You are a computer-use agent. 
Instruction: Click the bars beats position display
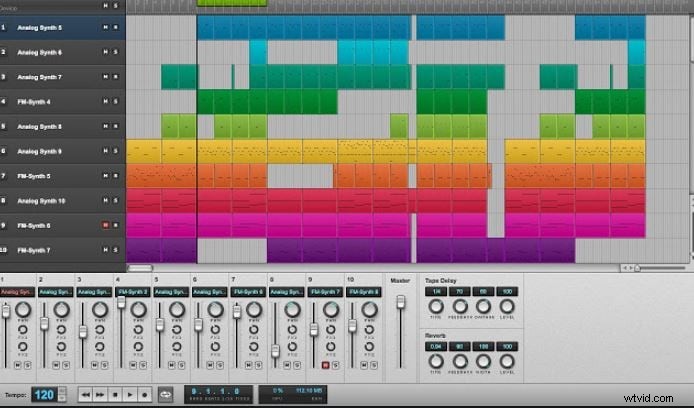coord(218,394)
